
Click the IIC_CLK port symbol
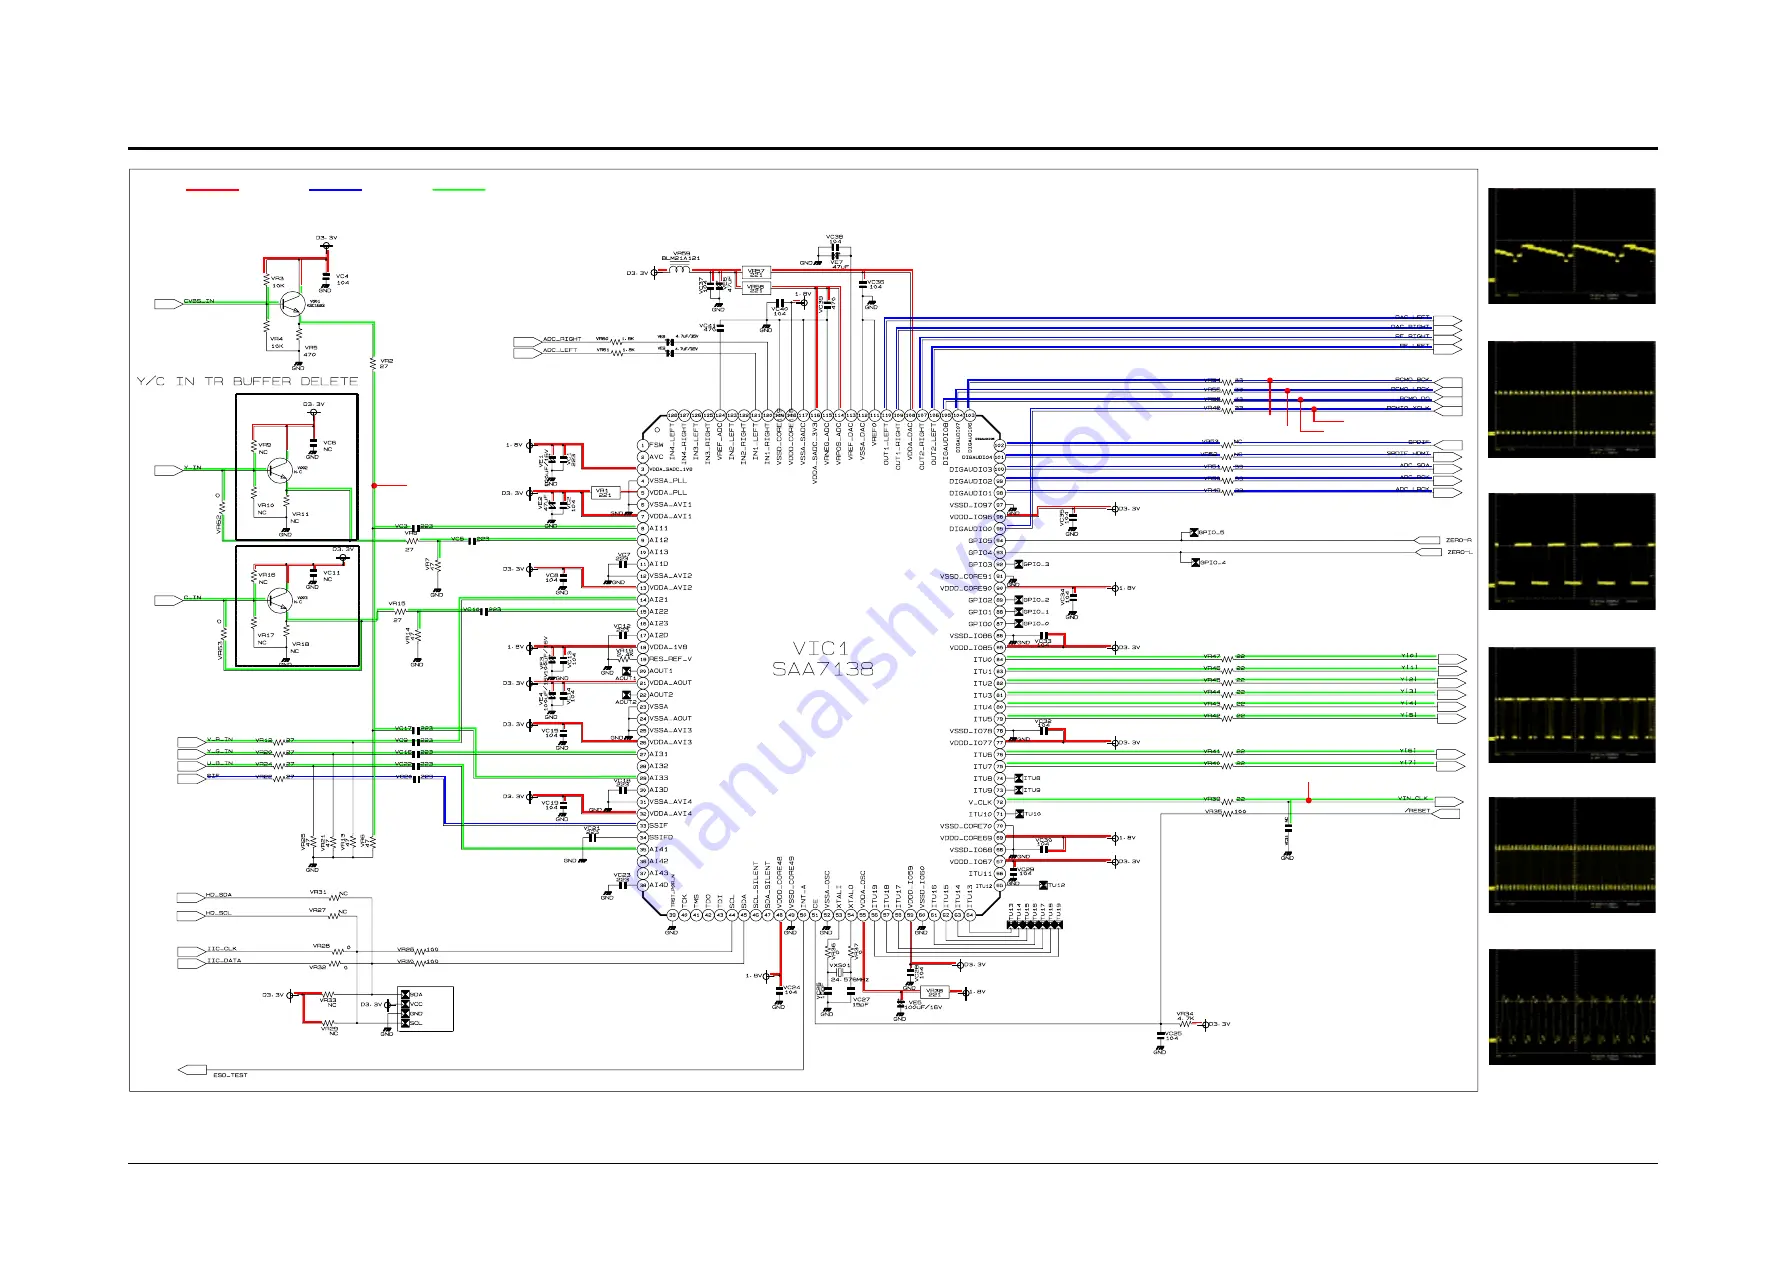pyautogui.click(x=190, y=951)
